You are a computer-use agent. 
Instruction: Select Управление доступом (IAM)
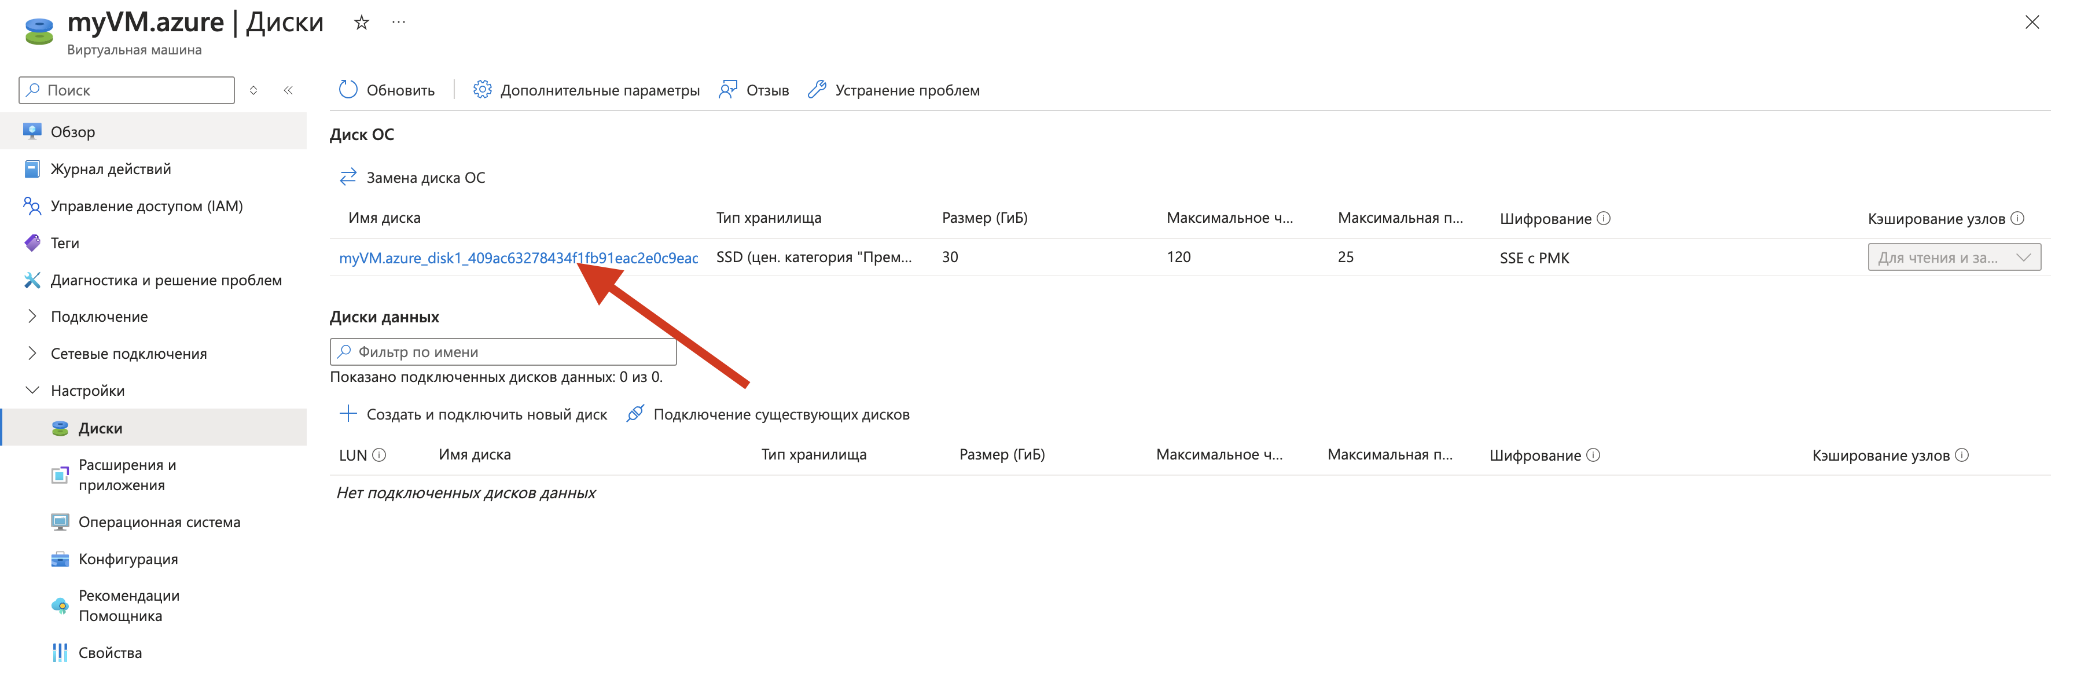pyautogui.click(x=146, y=206)
